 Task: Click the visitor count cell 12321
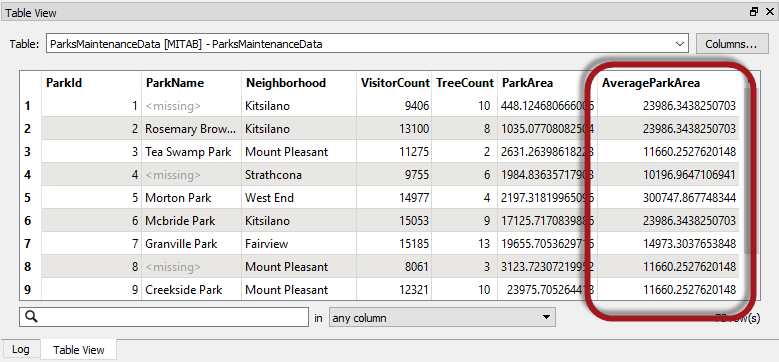pos(394,290)
